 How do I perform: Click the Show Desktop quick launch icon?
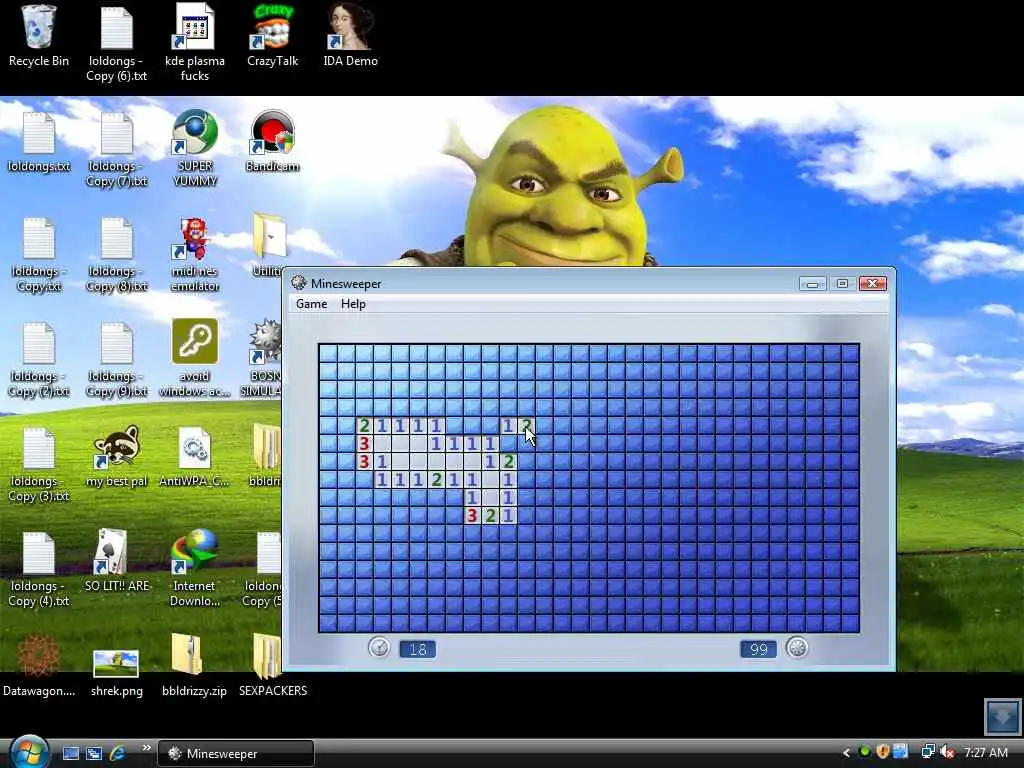[71, 753]
